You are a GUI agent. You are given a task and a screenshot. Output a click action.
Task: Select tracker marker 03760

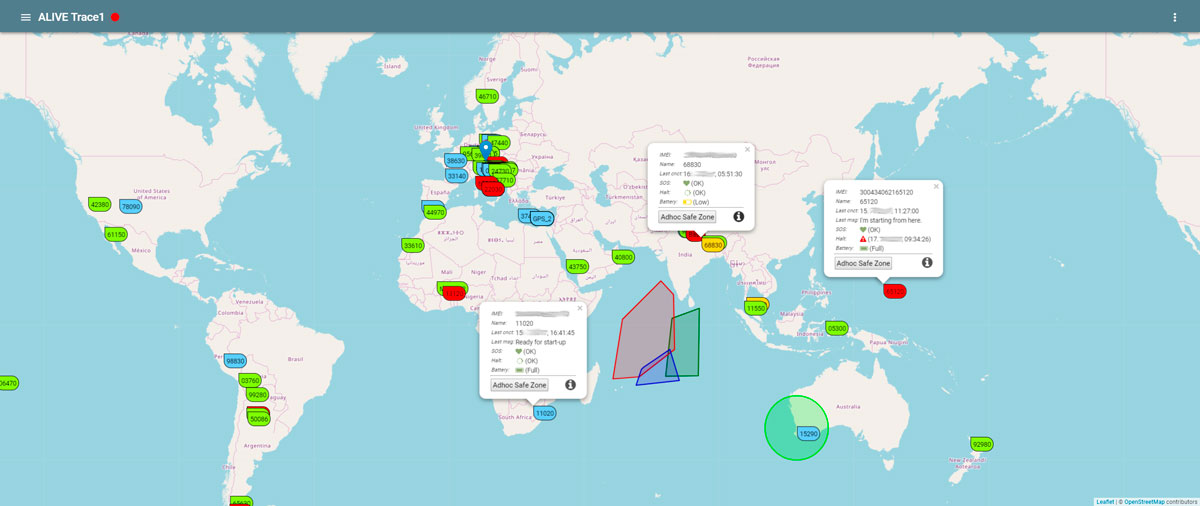[x=250, y=380]
